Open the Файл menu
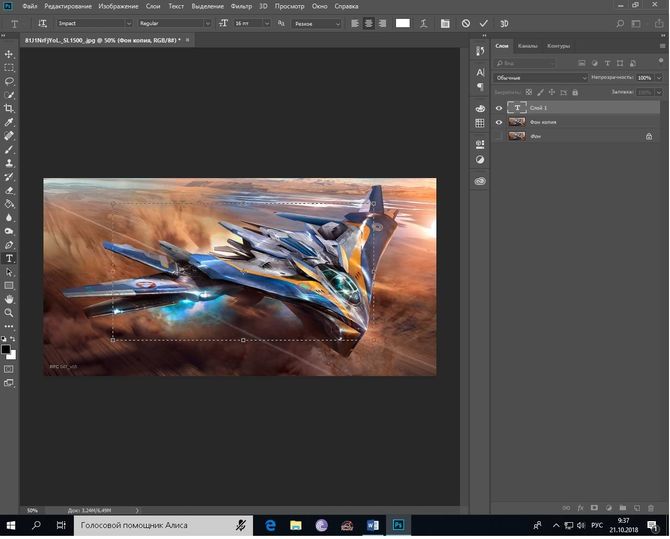The image size is (670, 539). pos(29,6)
